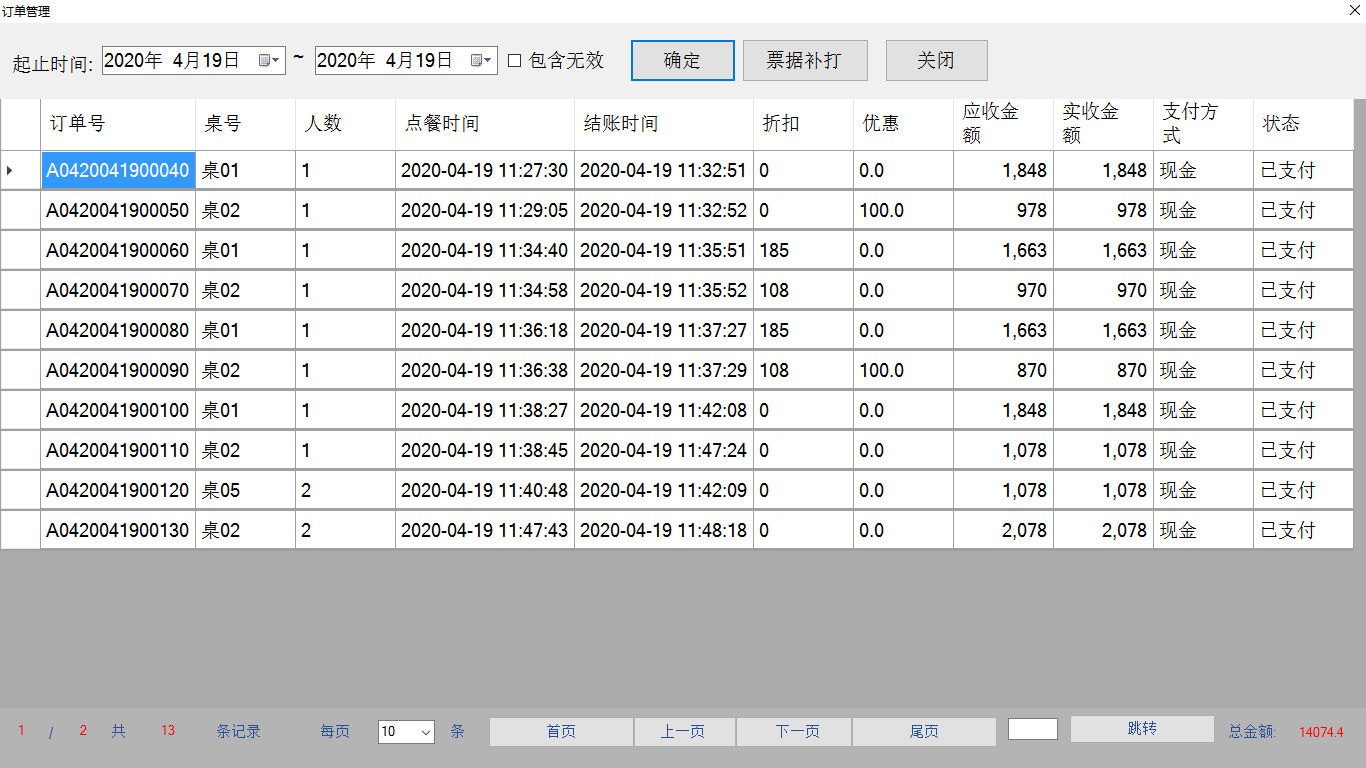
Task: Select order A0420041900040
Action: click(x=118, y=171)
